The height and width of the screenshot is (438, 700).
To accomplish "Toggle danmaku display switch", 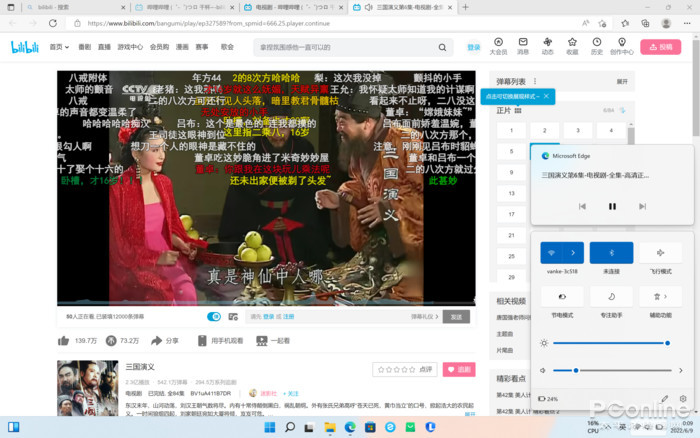I will click(214, 317).
